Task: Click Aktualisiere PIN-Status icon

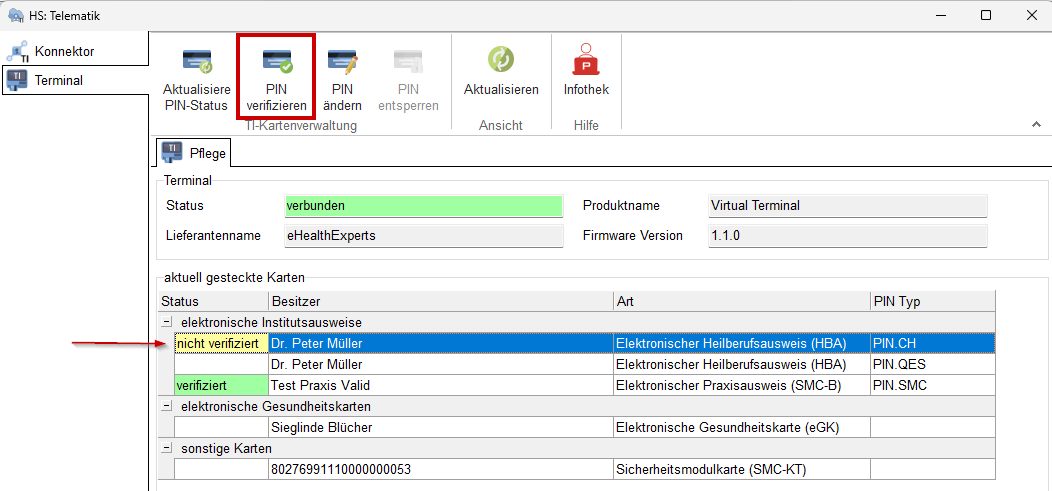Action: [195, 62]
